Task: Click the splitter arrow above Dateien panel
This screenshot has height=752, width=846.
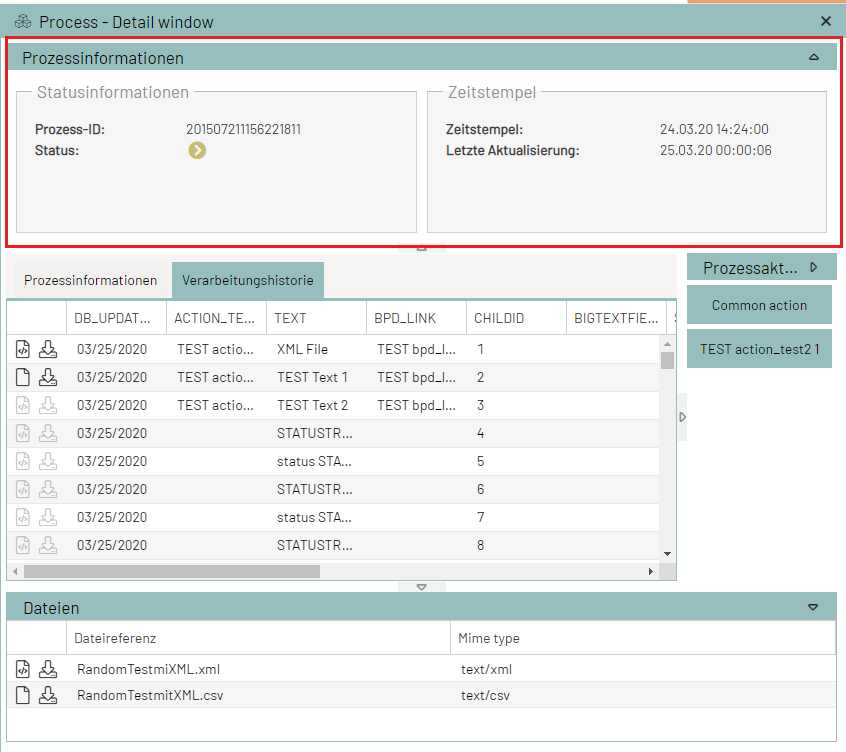Action: pyautogui.click(x=421, y=587)
